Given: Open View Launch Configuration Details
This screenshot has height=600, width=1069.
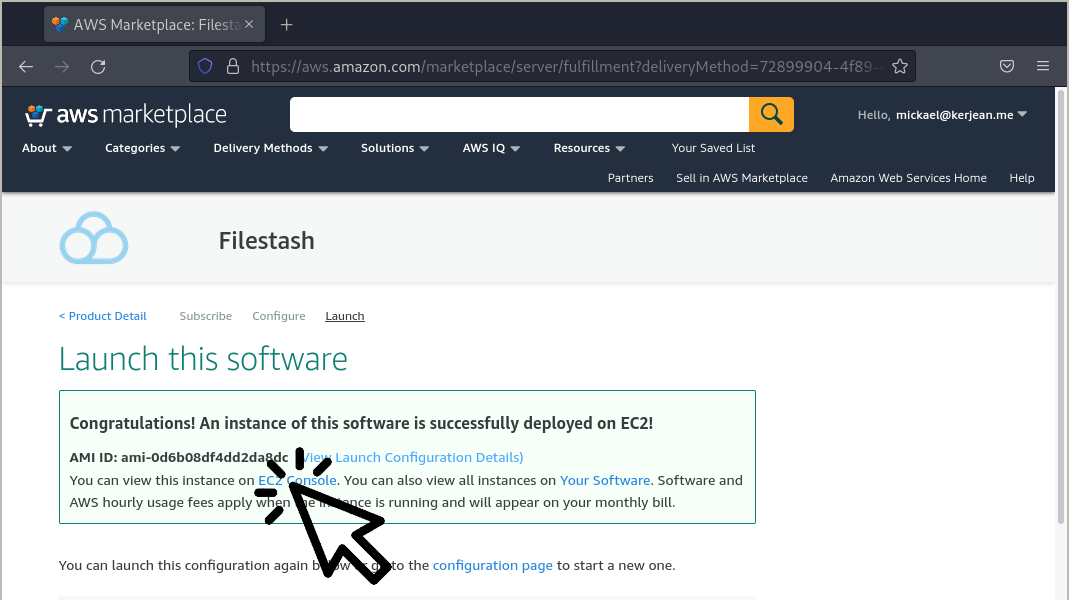Looking at the screenshot, I should click(x=412, y=458).
